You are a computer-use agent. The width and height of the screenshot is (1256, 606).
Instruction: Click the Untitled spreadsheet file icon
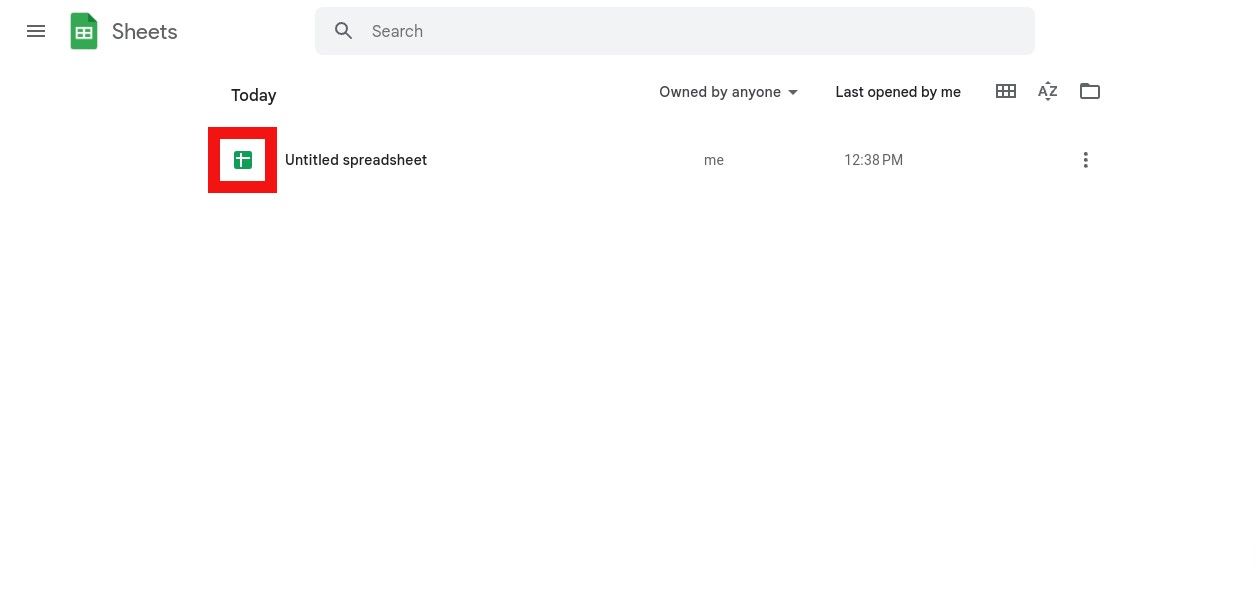click(242, 160)
